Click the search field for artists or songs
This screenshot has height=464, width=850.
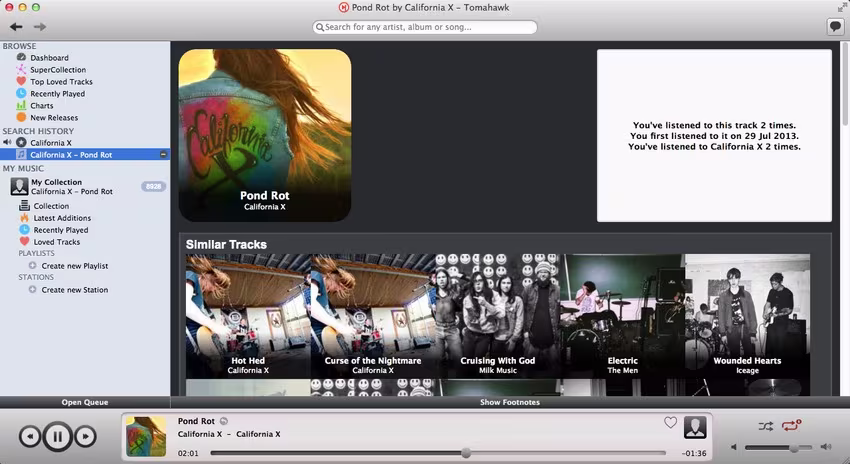point(425,27)
